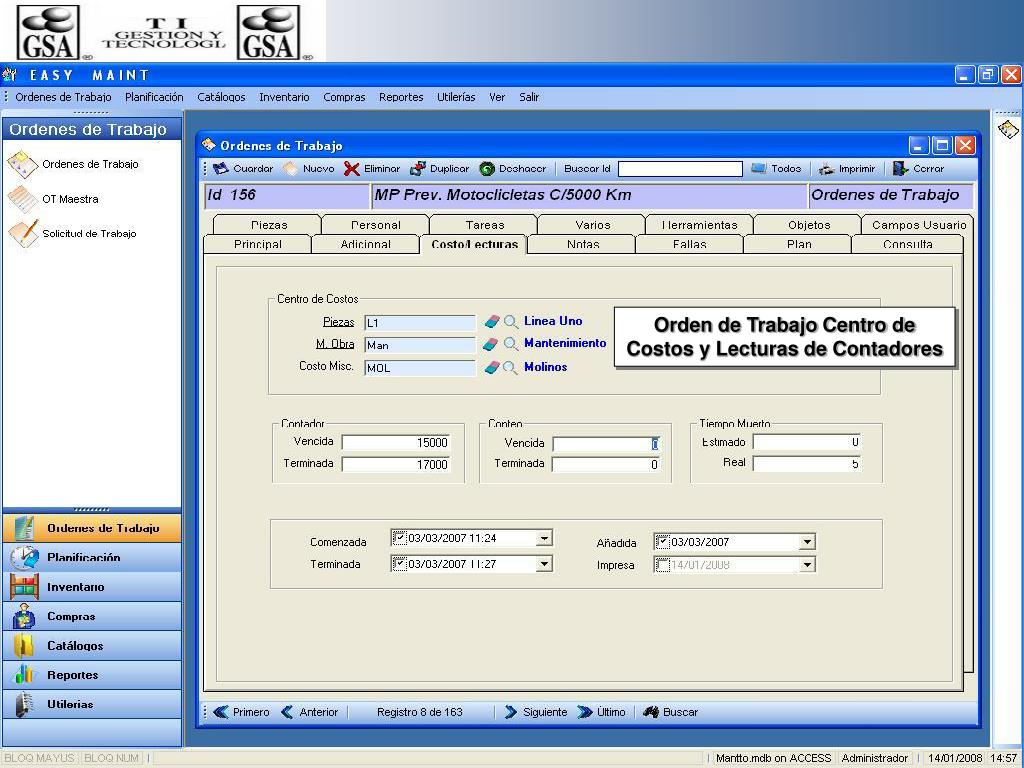Viewport: 1024px width, 768px height.
Task: Toggle the Comenzada date checkbox
Action: (399, 537)
